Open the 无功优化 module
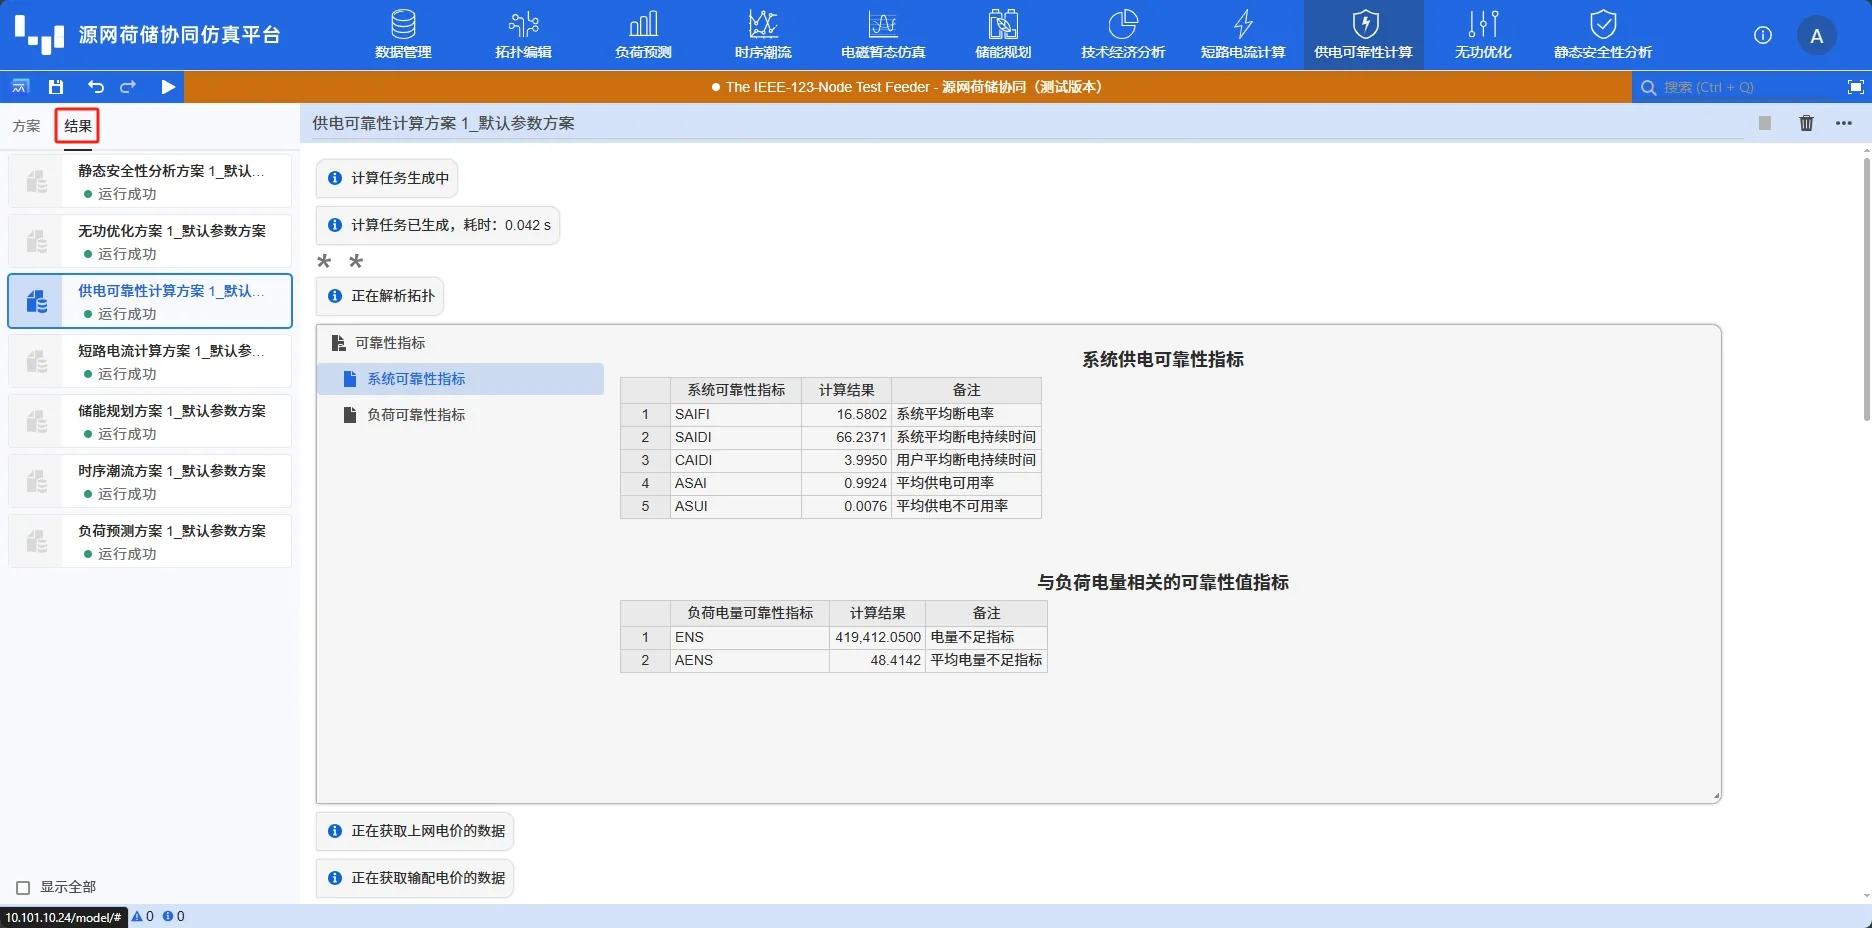Screen dimensions: 1872x928 (1483, 35)
